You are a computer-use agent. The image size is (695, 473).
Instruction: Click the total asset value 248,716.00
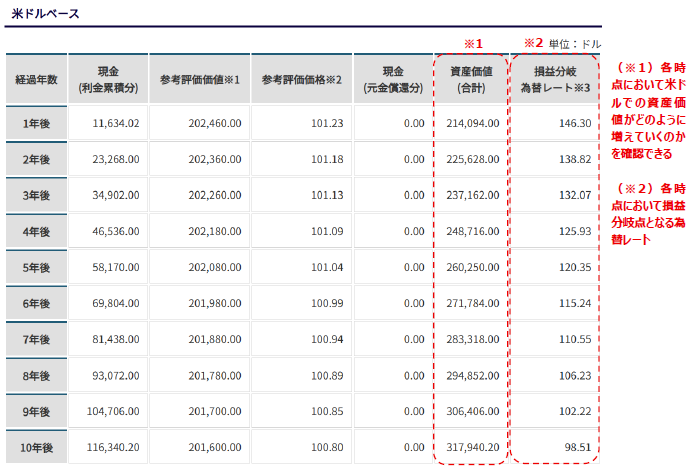tap(473, 231)
